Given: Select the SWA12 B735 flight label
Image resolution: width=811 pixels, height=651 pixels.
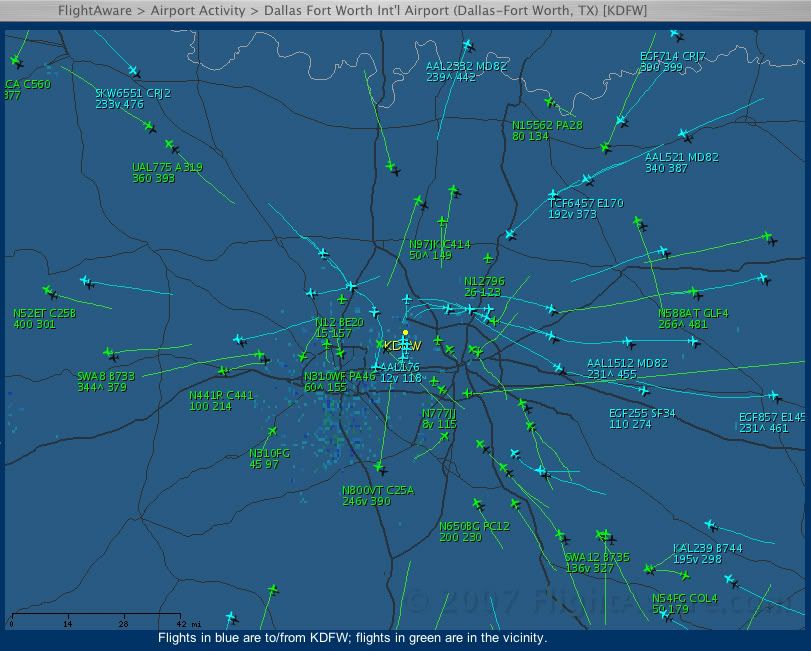Looking at the screenshot, I should (x=597, y=563).
